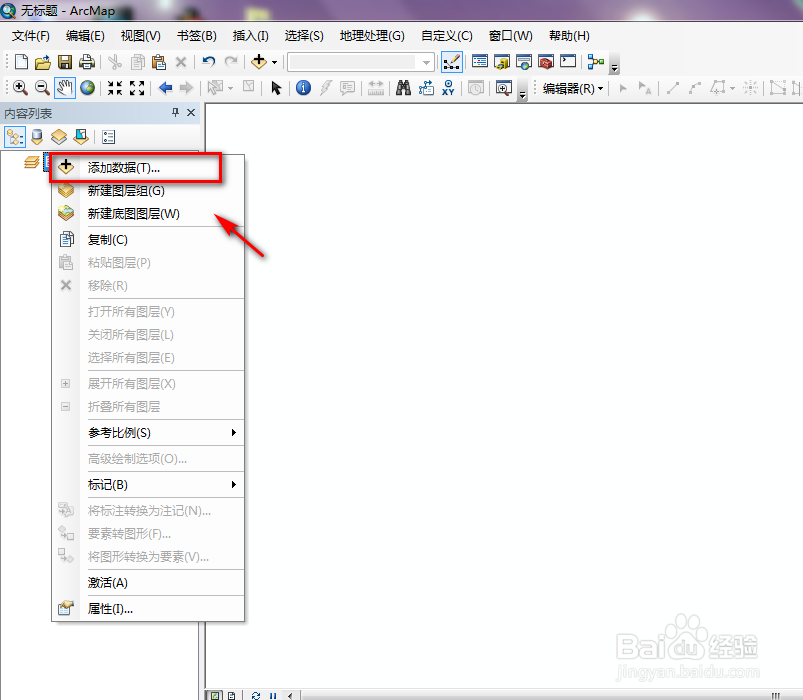Click the Print icon in the toolbar
Viewport: 803px width, 700px height.
coord(87,62)
